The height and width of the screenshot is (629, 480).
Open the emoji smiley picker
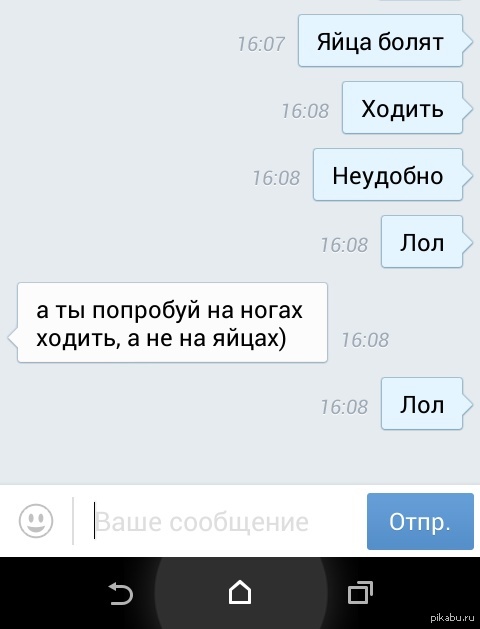36,521
